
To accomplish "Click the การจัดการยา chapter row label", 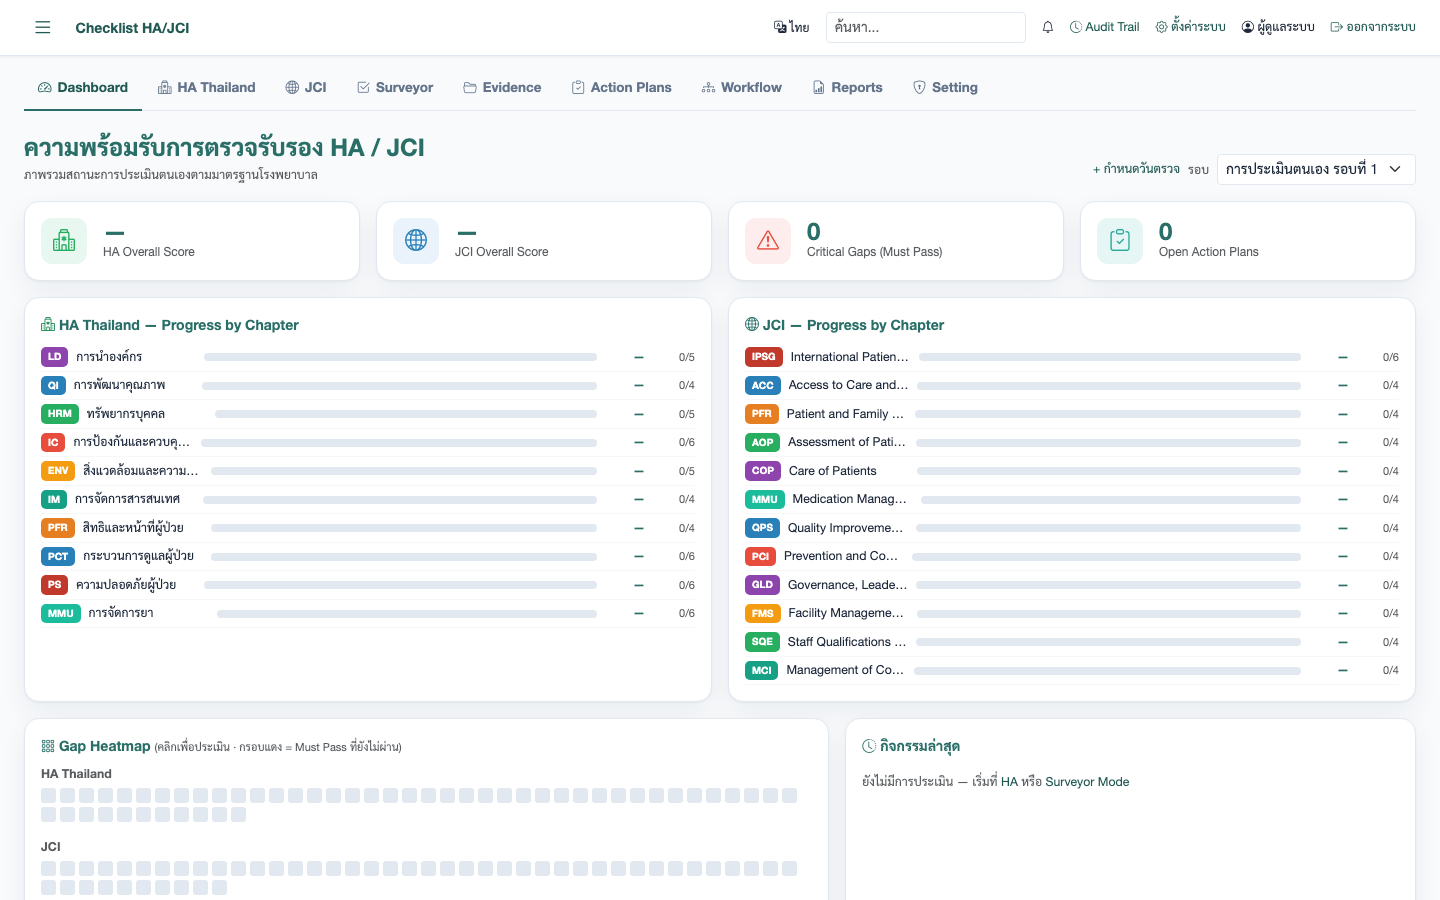I will pos(121,613).
